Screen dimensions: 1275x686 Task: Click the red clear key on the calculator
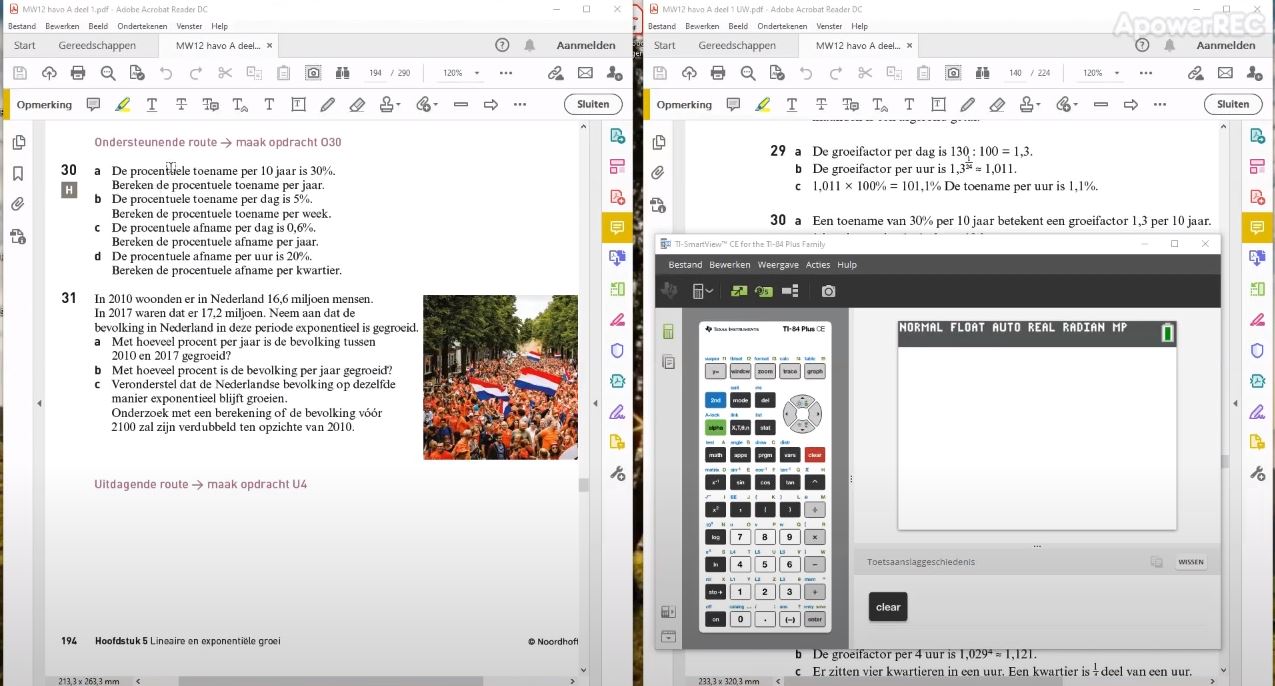815,454
